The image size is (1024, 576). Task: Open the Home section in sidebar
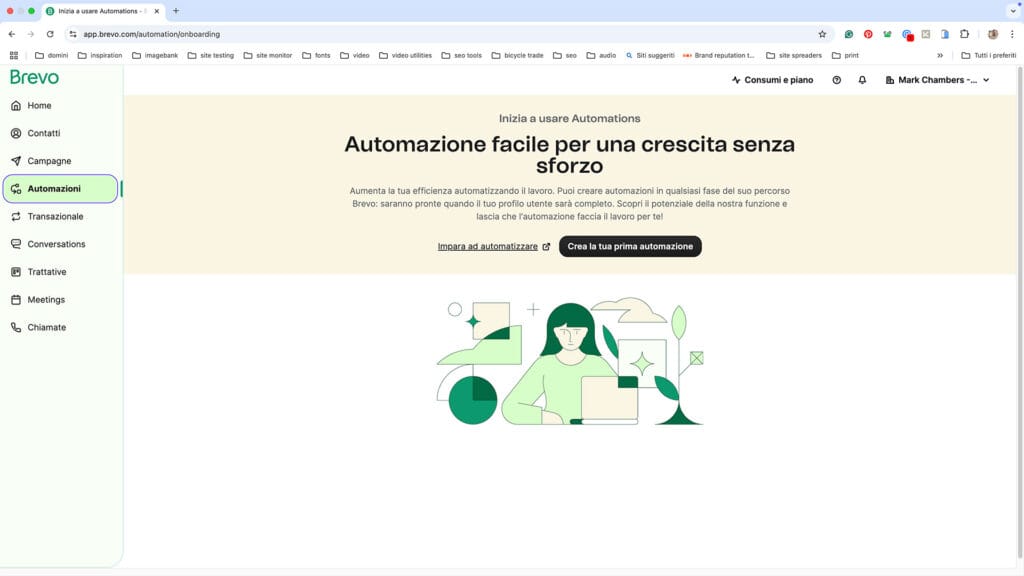tap(39, 106)
